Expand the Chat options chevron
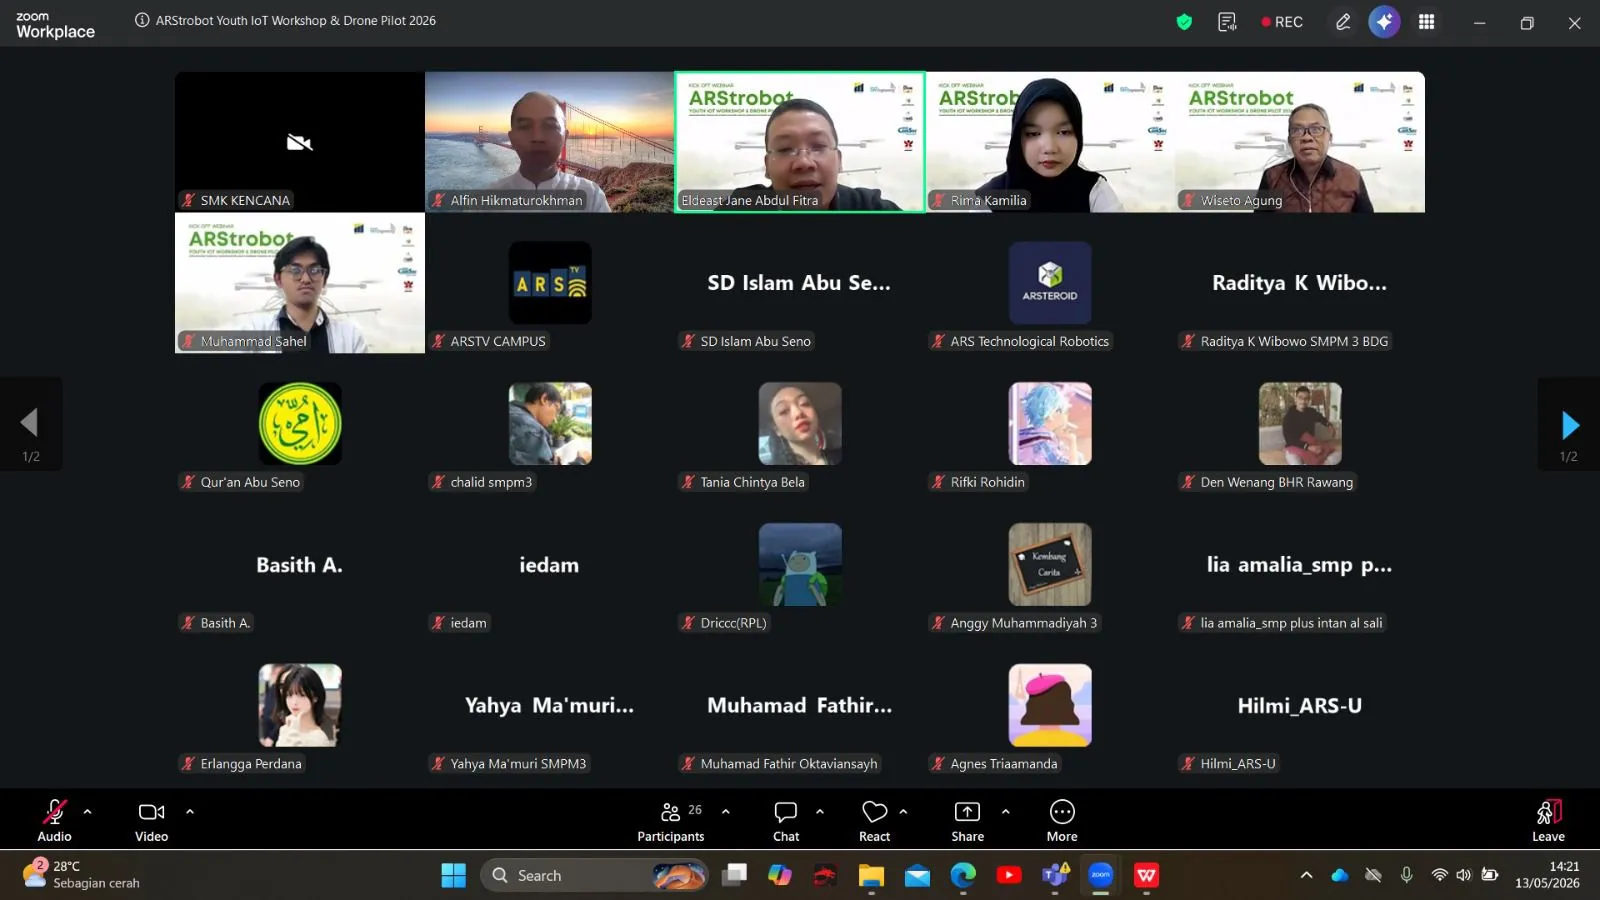Image resolution: width=1600 pixels, height=900 pixels. pos(820,812)
